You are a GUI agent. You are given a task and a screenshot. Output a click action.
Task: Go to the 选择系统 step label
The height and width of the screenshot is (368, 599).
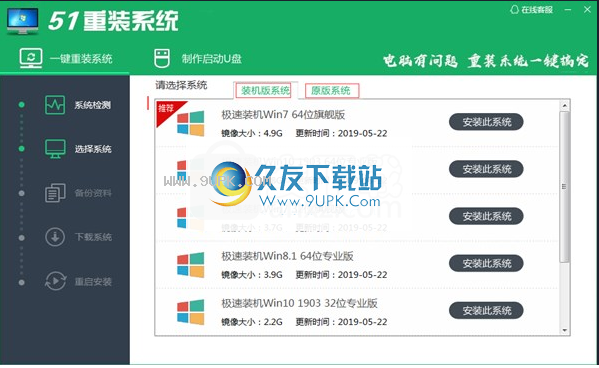coord(93,149)
